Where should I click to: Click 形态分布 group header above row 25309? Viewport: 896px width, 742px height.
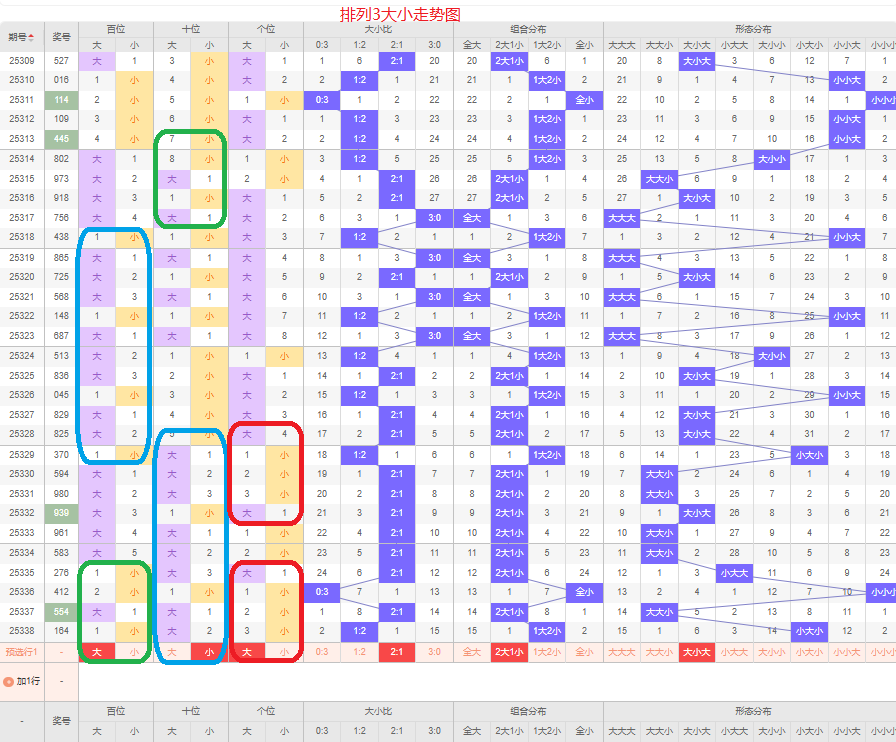pyautogui.click(x=753, y=29)
